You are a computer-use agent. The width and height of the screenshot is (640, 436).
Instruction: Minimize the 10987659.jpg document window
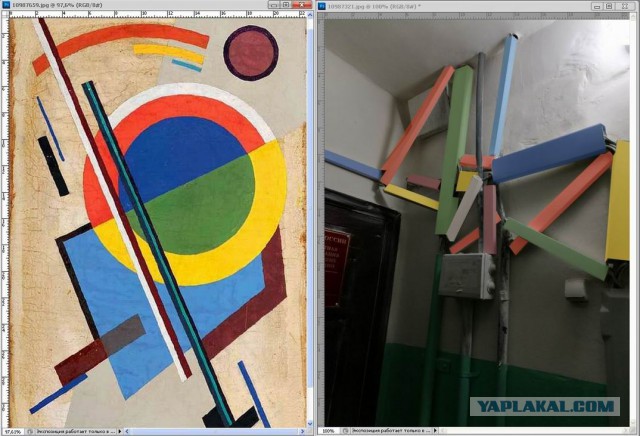point(274,5)
